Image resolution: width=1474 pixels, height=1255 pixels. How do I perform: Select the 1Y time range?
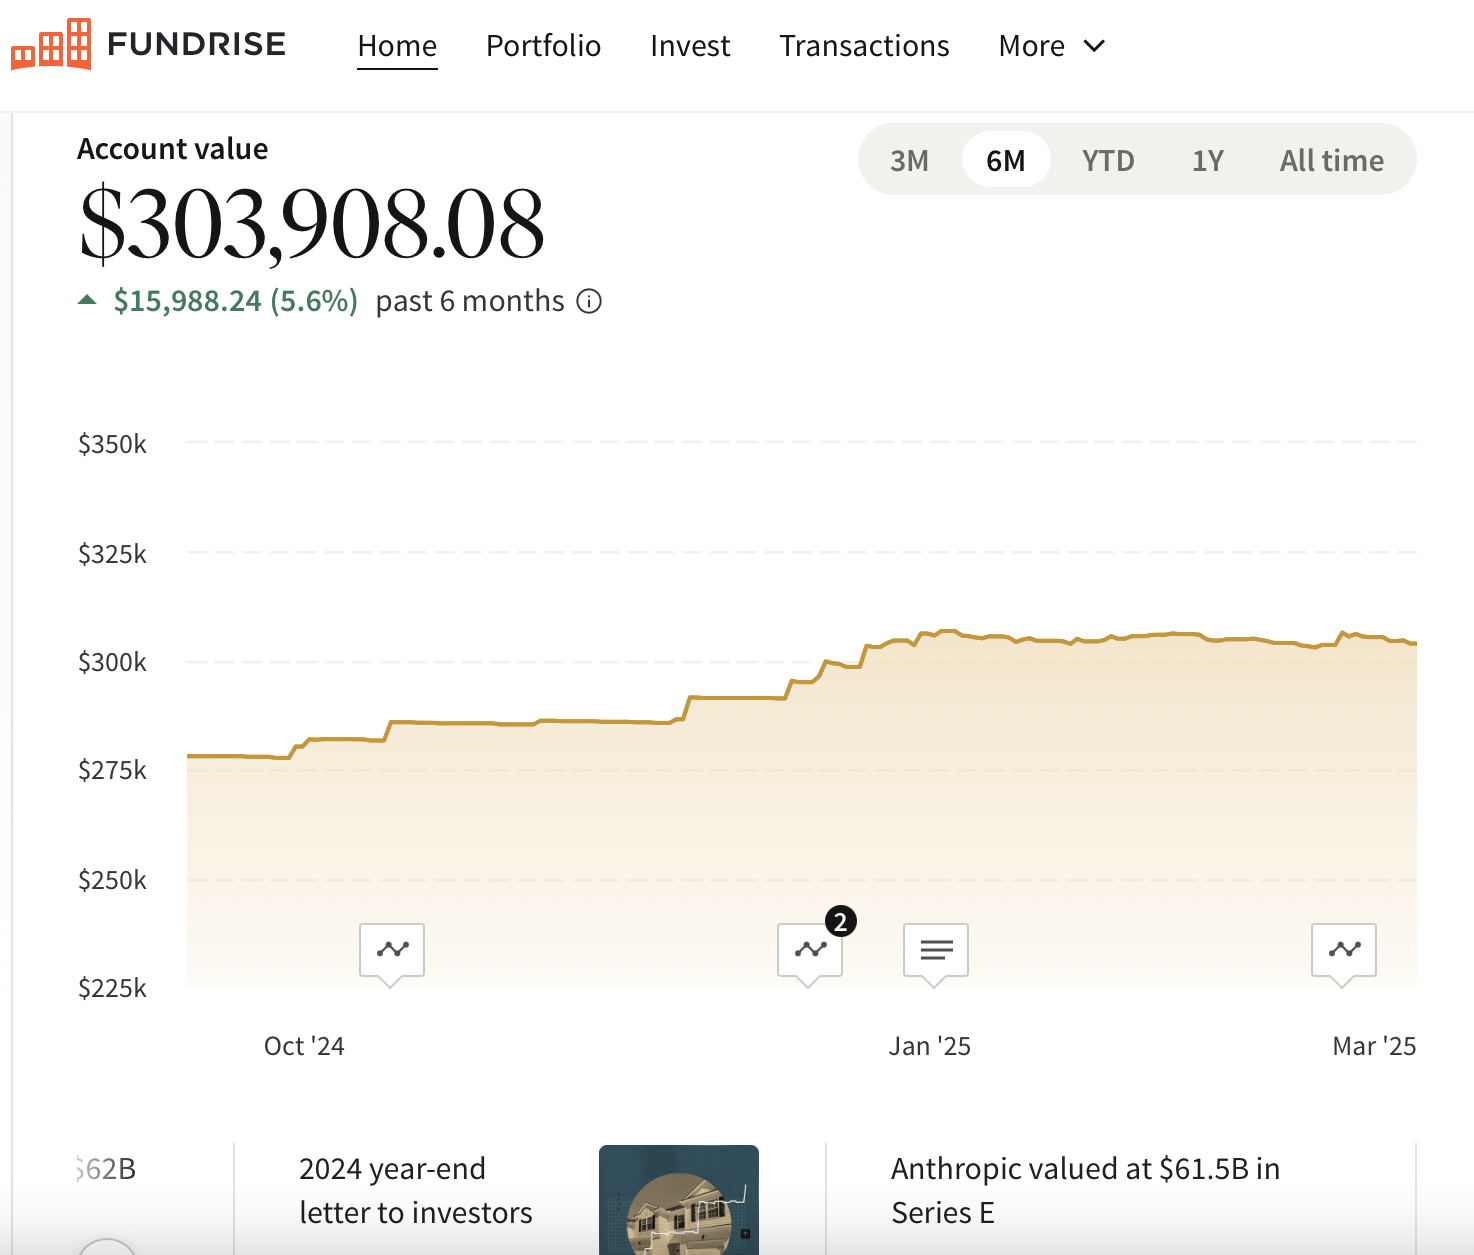click(x=1208, y=160)
